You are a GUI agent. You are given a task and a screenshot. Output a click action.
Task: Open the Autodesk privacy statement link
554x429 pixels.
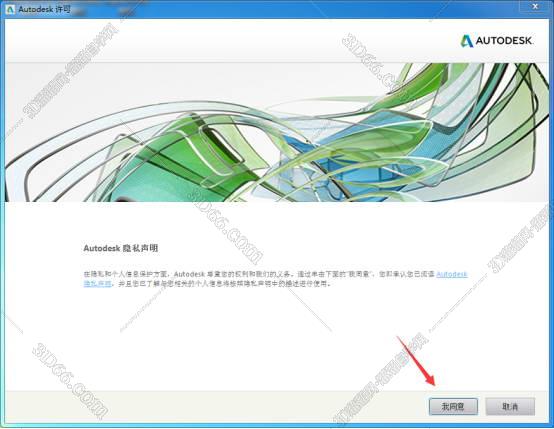click(452, 274)
